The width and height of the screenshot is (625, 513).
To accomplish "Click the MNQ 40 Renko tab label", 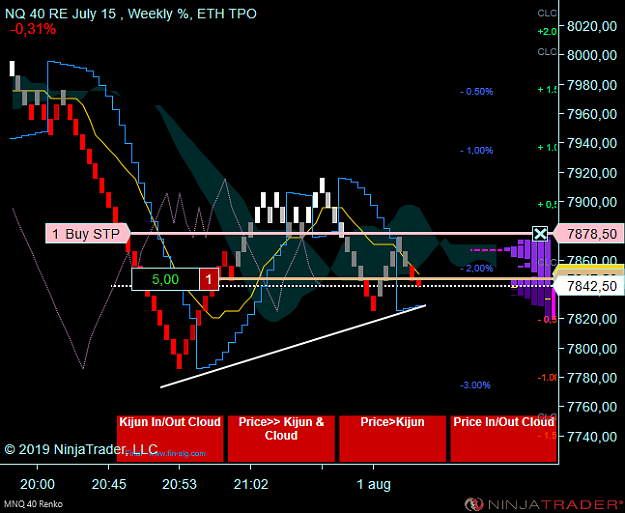I will tap(33, 504).
